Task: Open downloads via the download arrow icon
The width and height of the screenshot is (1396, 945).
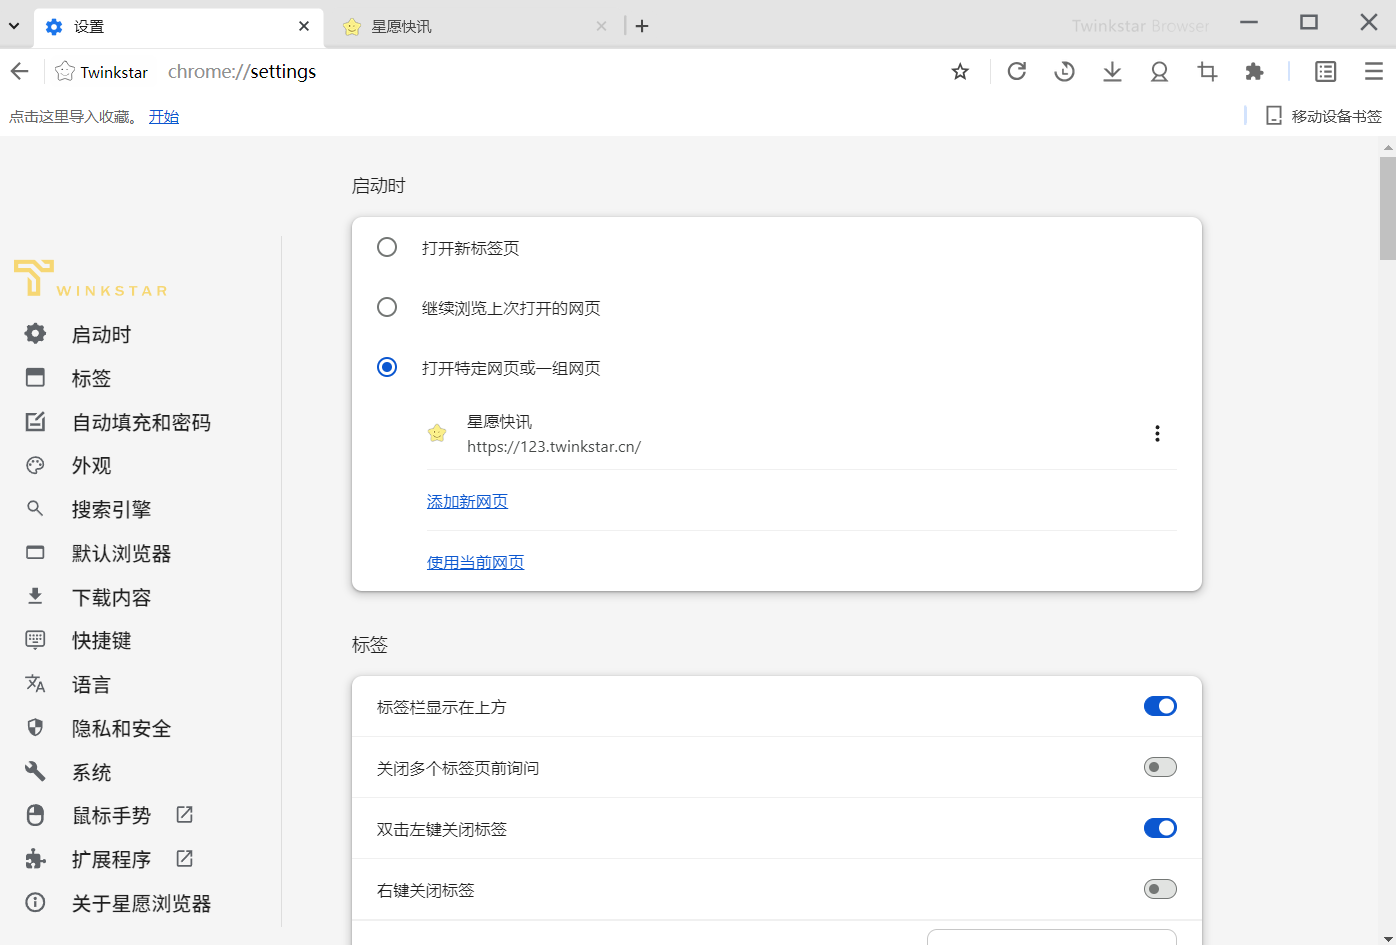Action: click(1111, 71)
